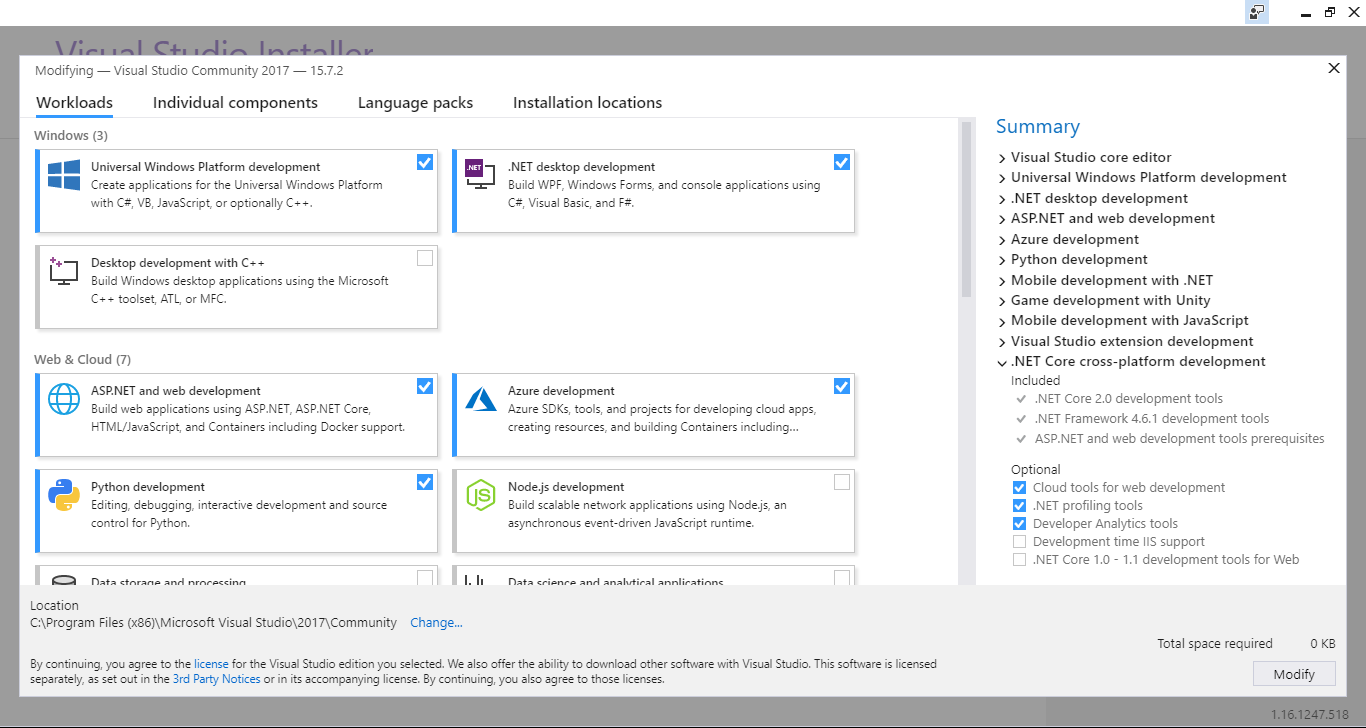Expand Mobile development with .NET summary
1366x728 pixels.
1002,281
